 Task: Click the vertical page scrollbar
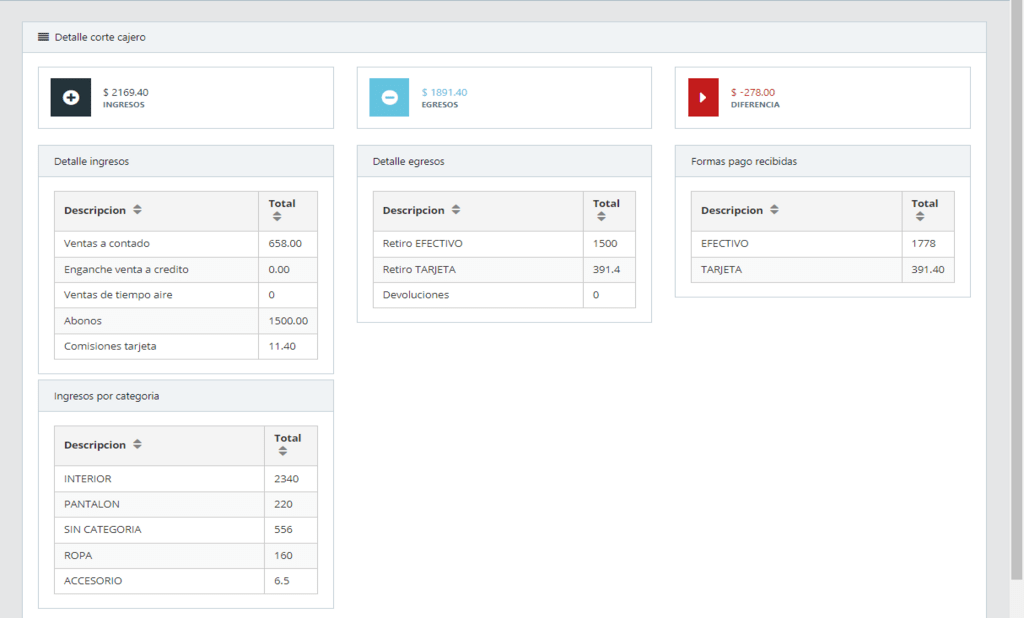(x=1017, y=300)
